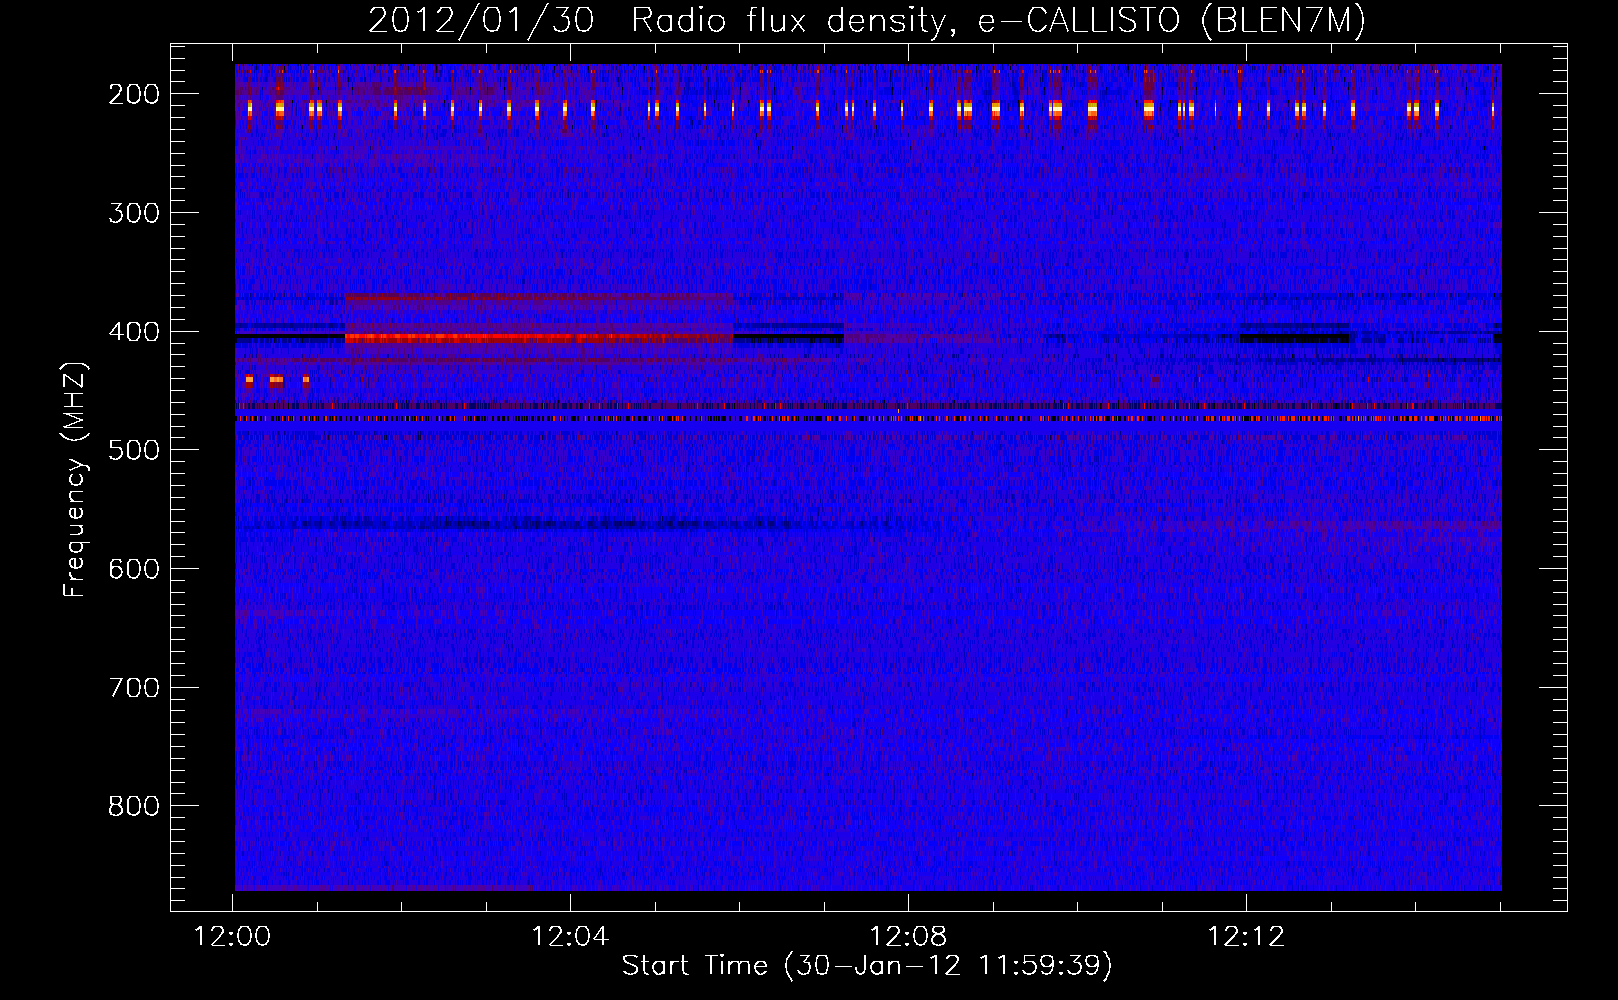Click the 800 frequency tick label

[133, 806]
